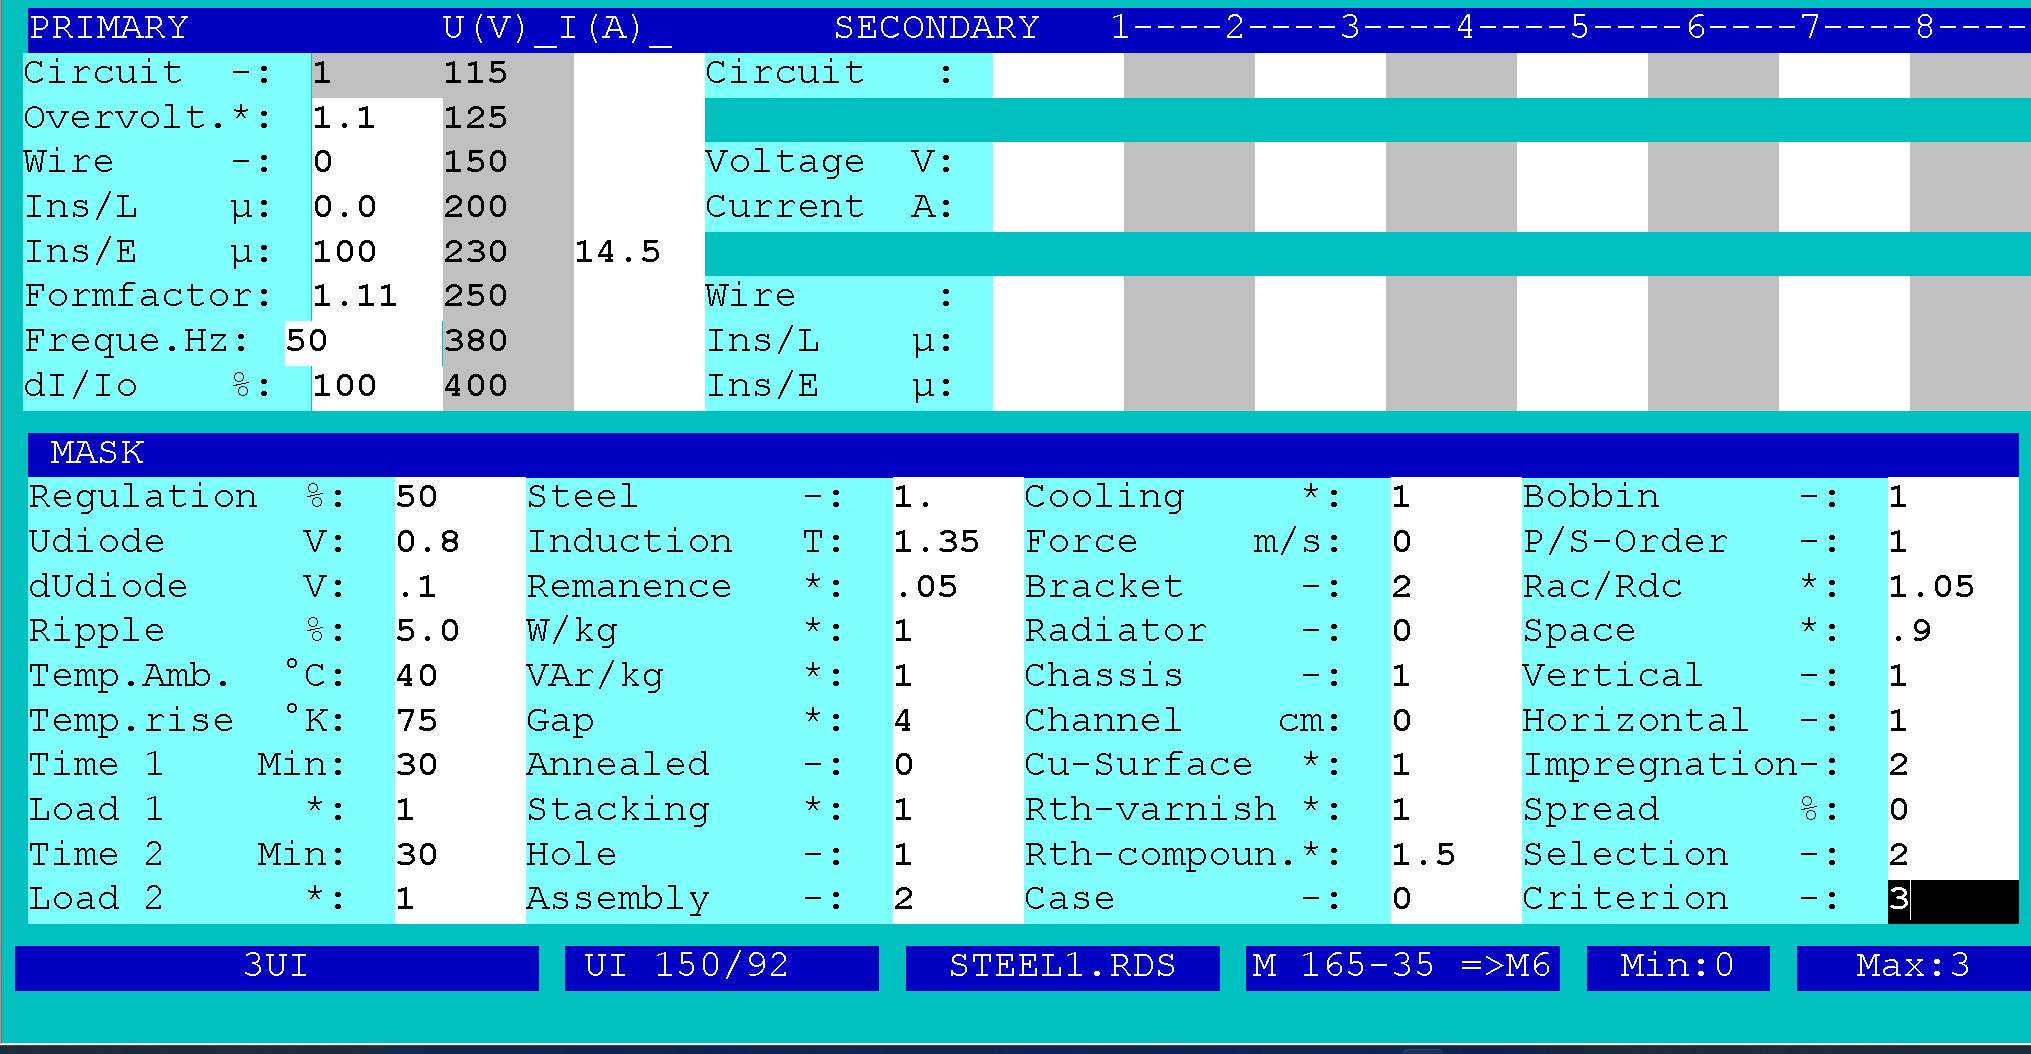Click the P/S-Order value field
Screen dimensions: 2031x1054
pyautogui.click(x=1953, y=543)
